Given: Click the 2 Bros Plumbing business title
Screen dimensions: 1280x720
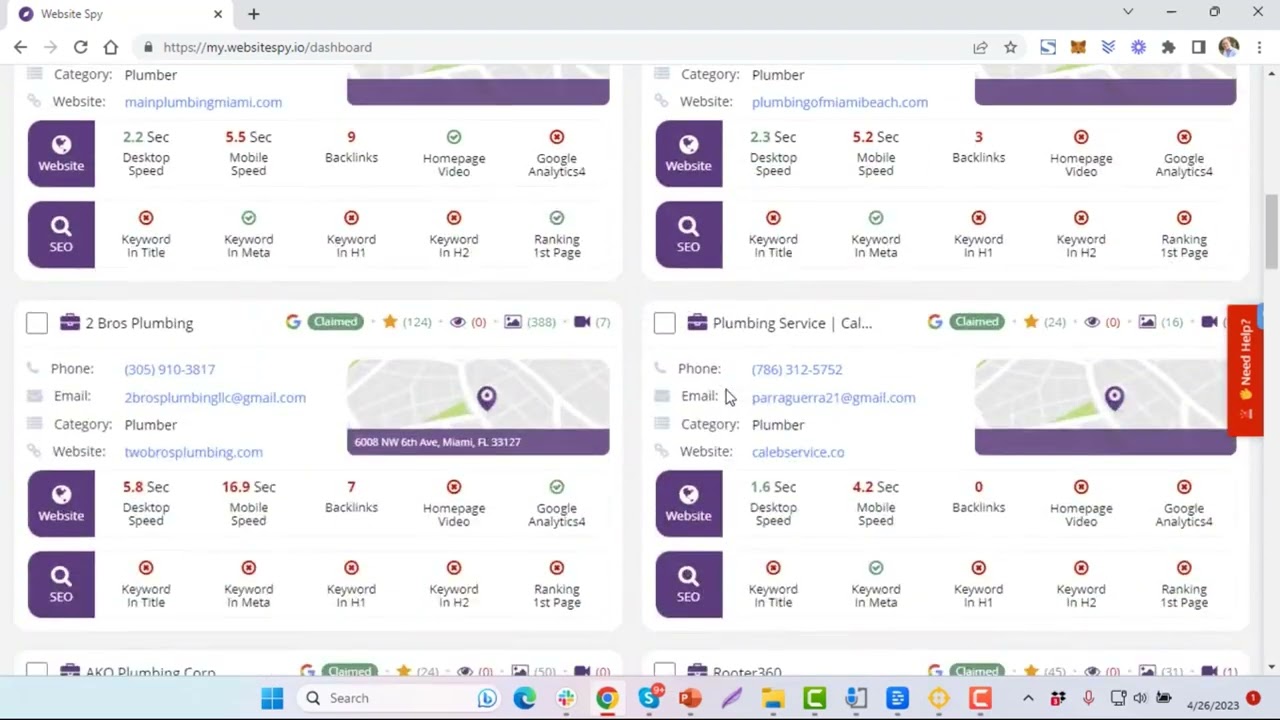Looking at the screenshot, I should pyautogui.click(x=139, y=323).
